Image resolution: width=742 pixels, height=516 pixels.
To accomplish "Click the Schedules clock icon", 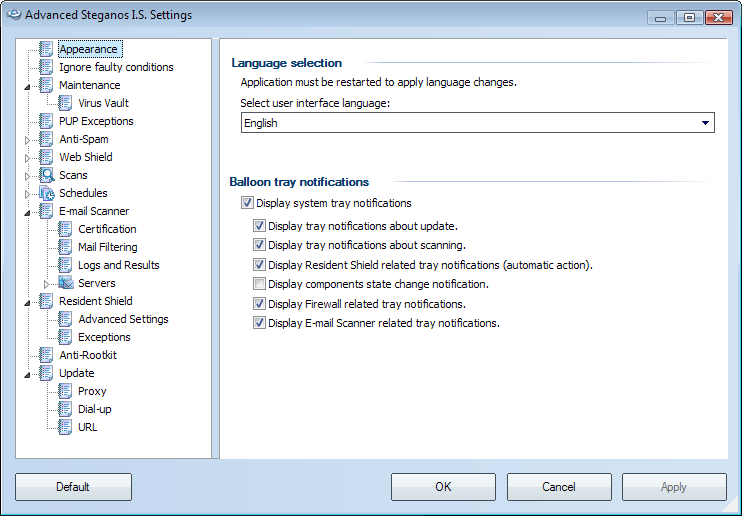I will pyautogui.click(x=46, y=193).
